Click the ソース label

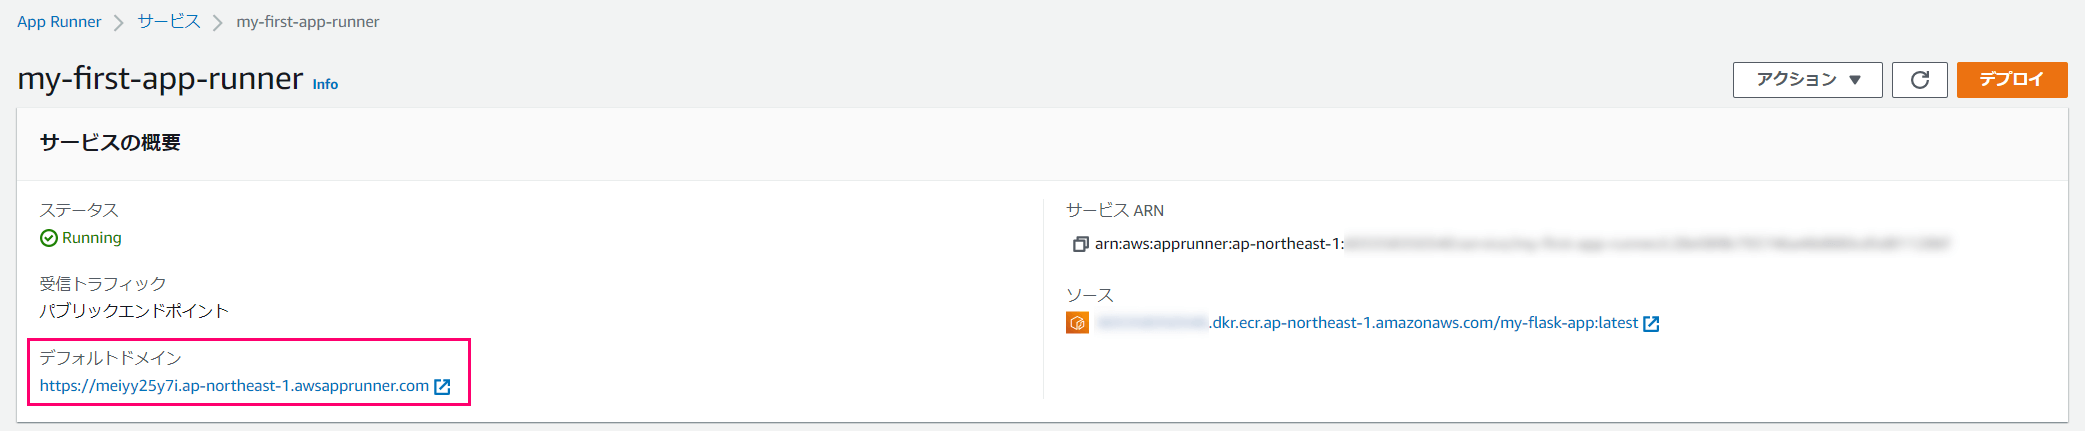pos(1090,296)
